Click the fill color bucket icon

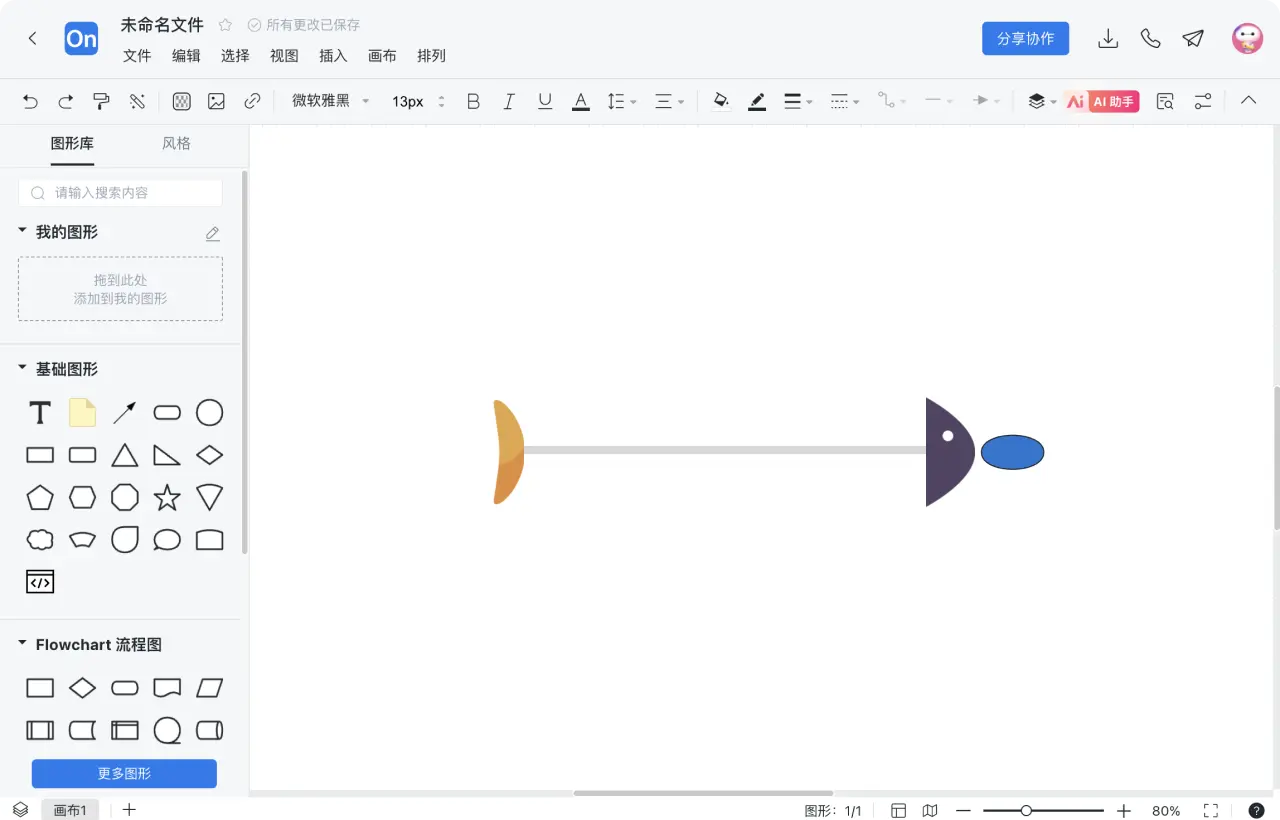pos(721,101)
